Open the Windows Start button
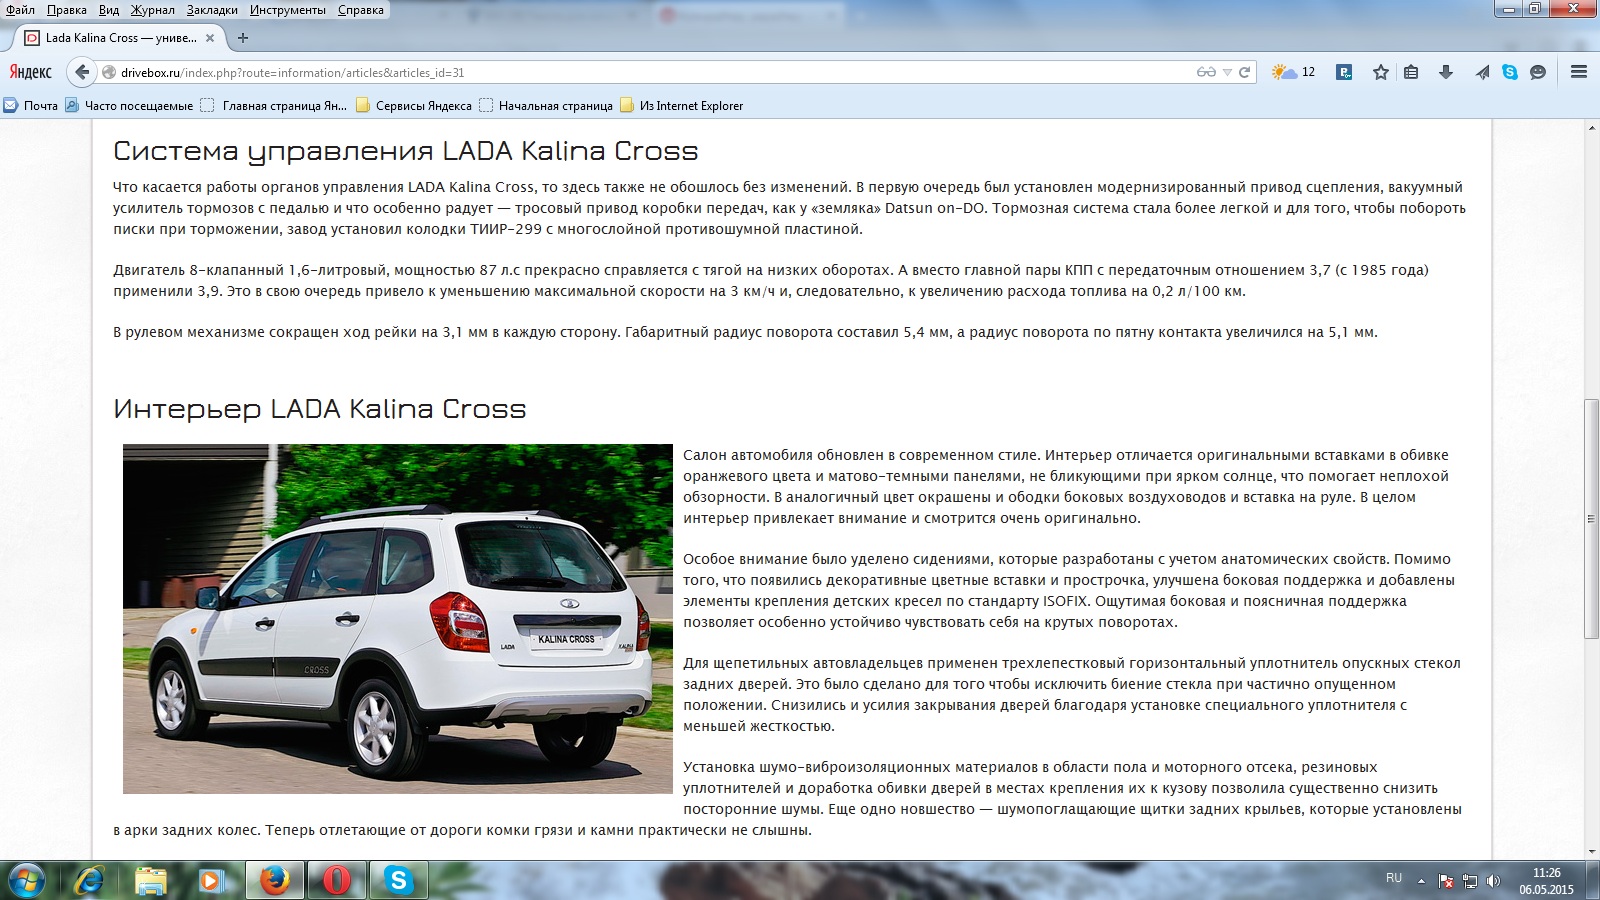This screenshot has width=1600, height=900. click(x=26, y=880)
